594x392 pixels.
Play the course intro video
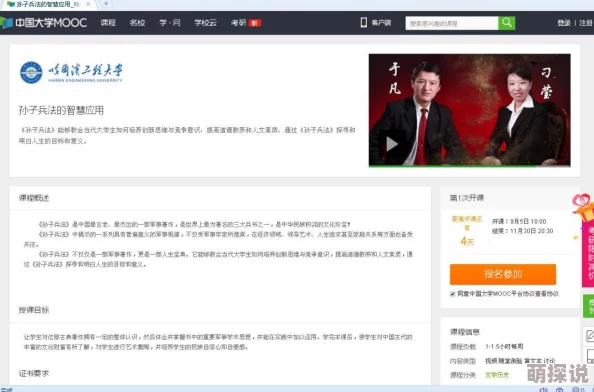pyautogui.click(x=392, y=144)
